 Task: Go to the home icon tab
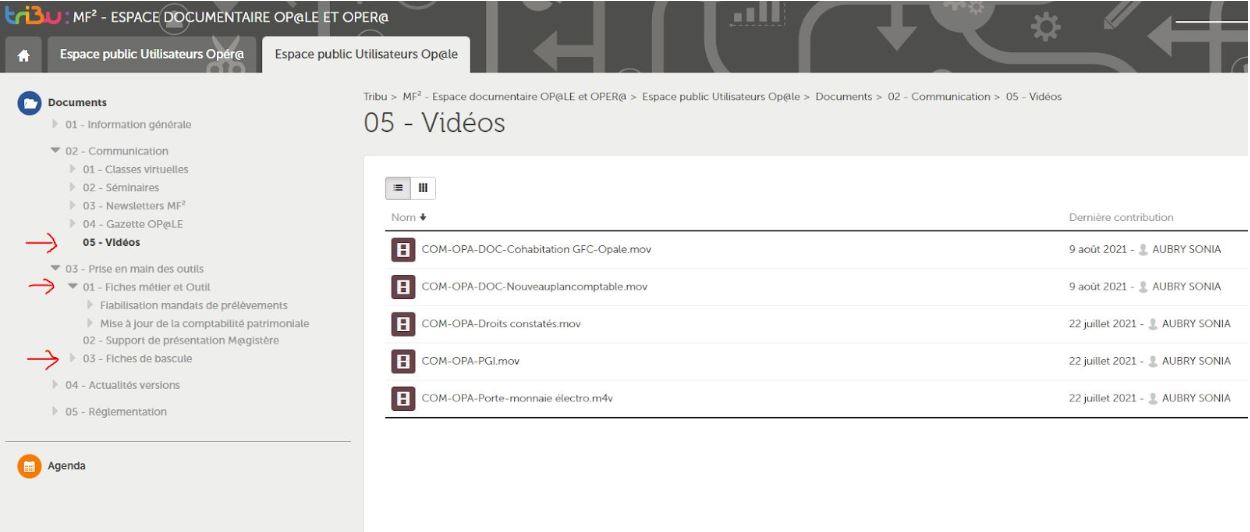(x=22, y=56)
